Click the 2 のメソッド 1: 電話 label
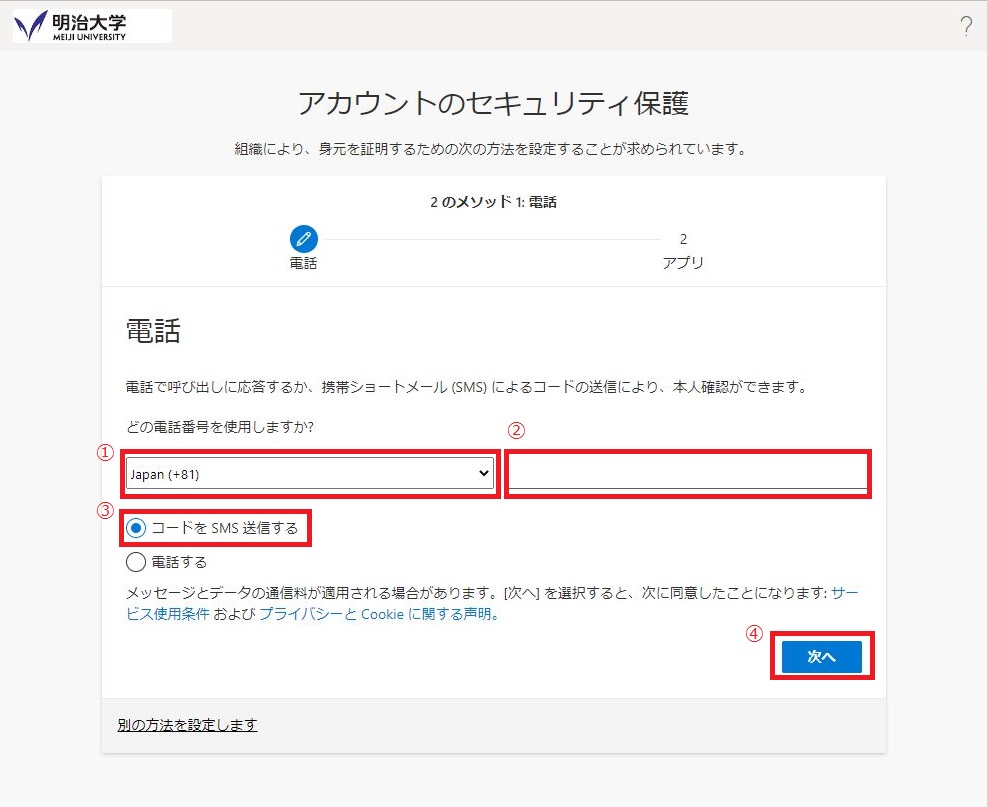 pyautogui.click(x=494, y=202)
